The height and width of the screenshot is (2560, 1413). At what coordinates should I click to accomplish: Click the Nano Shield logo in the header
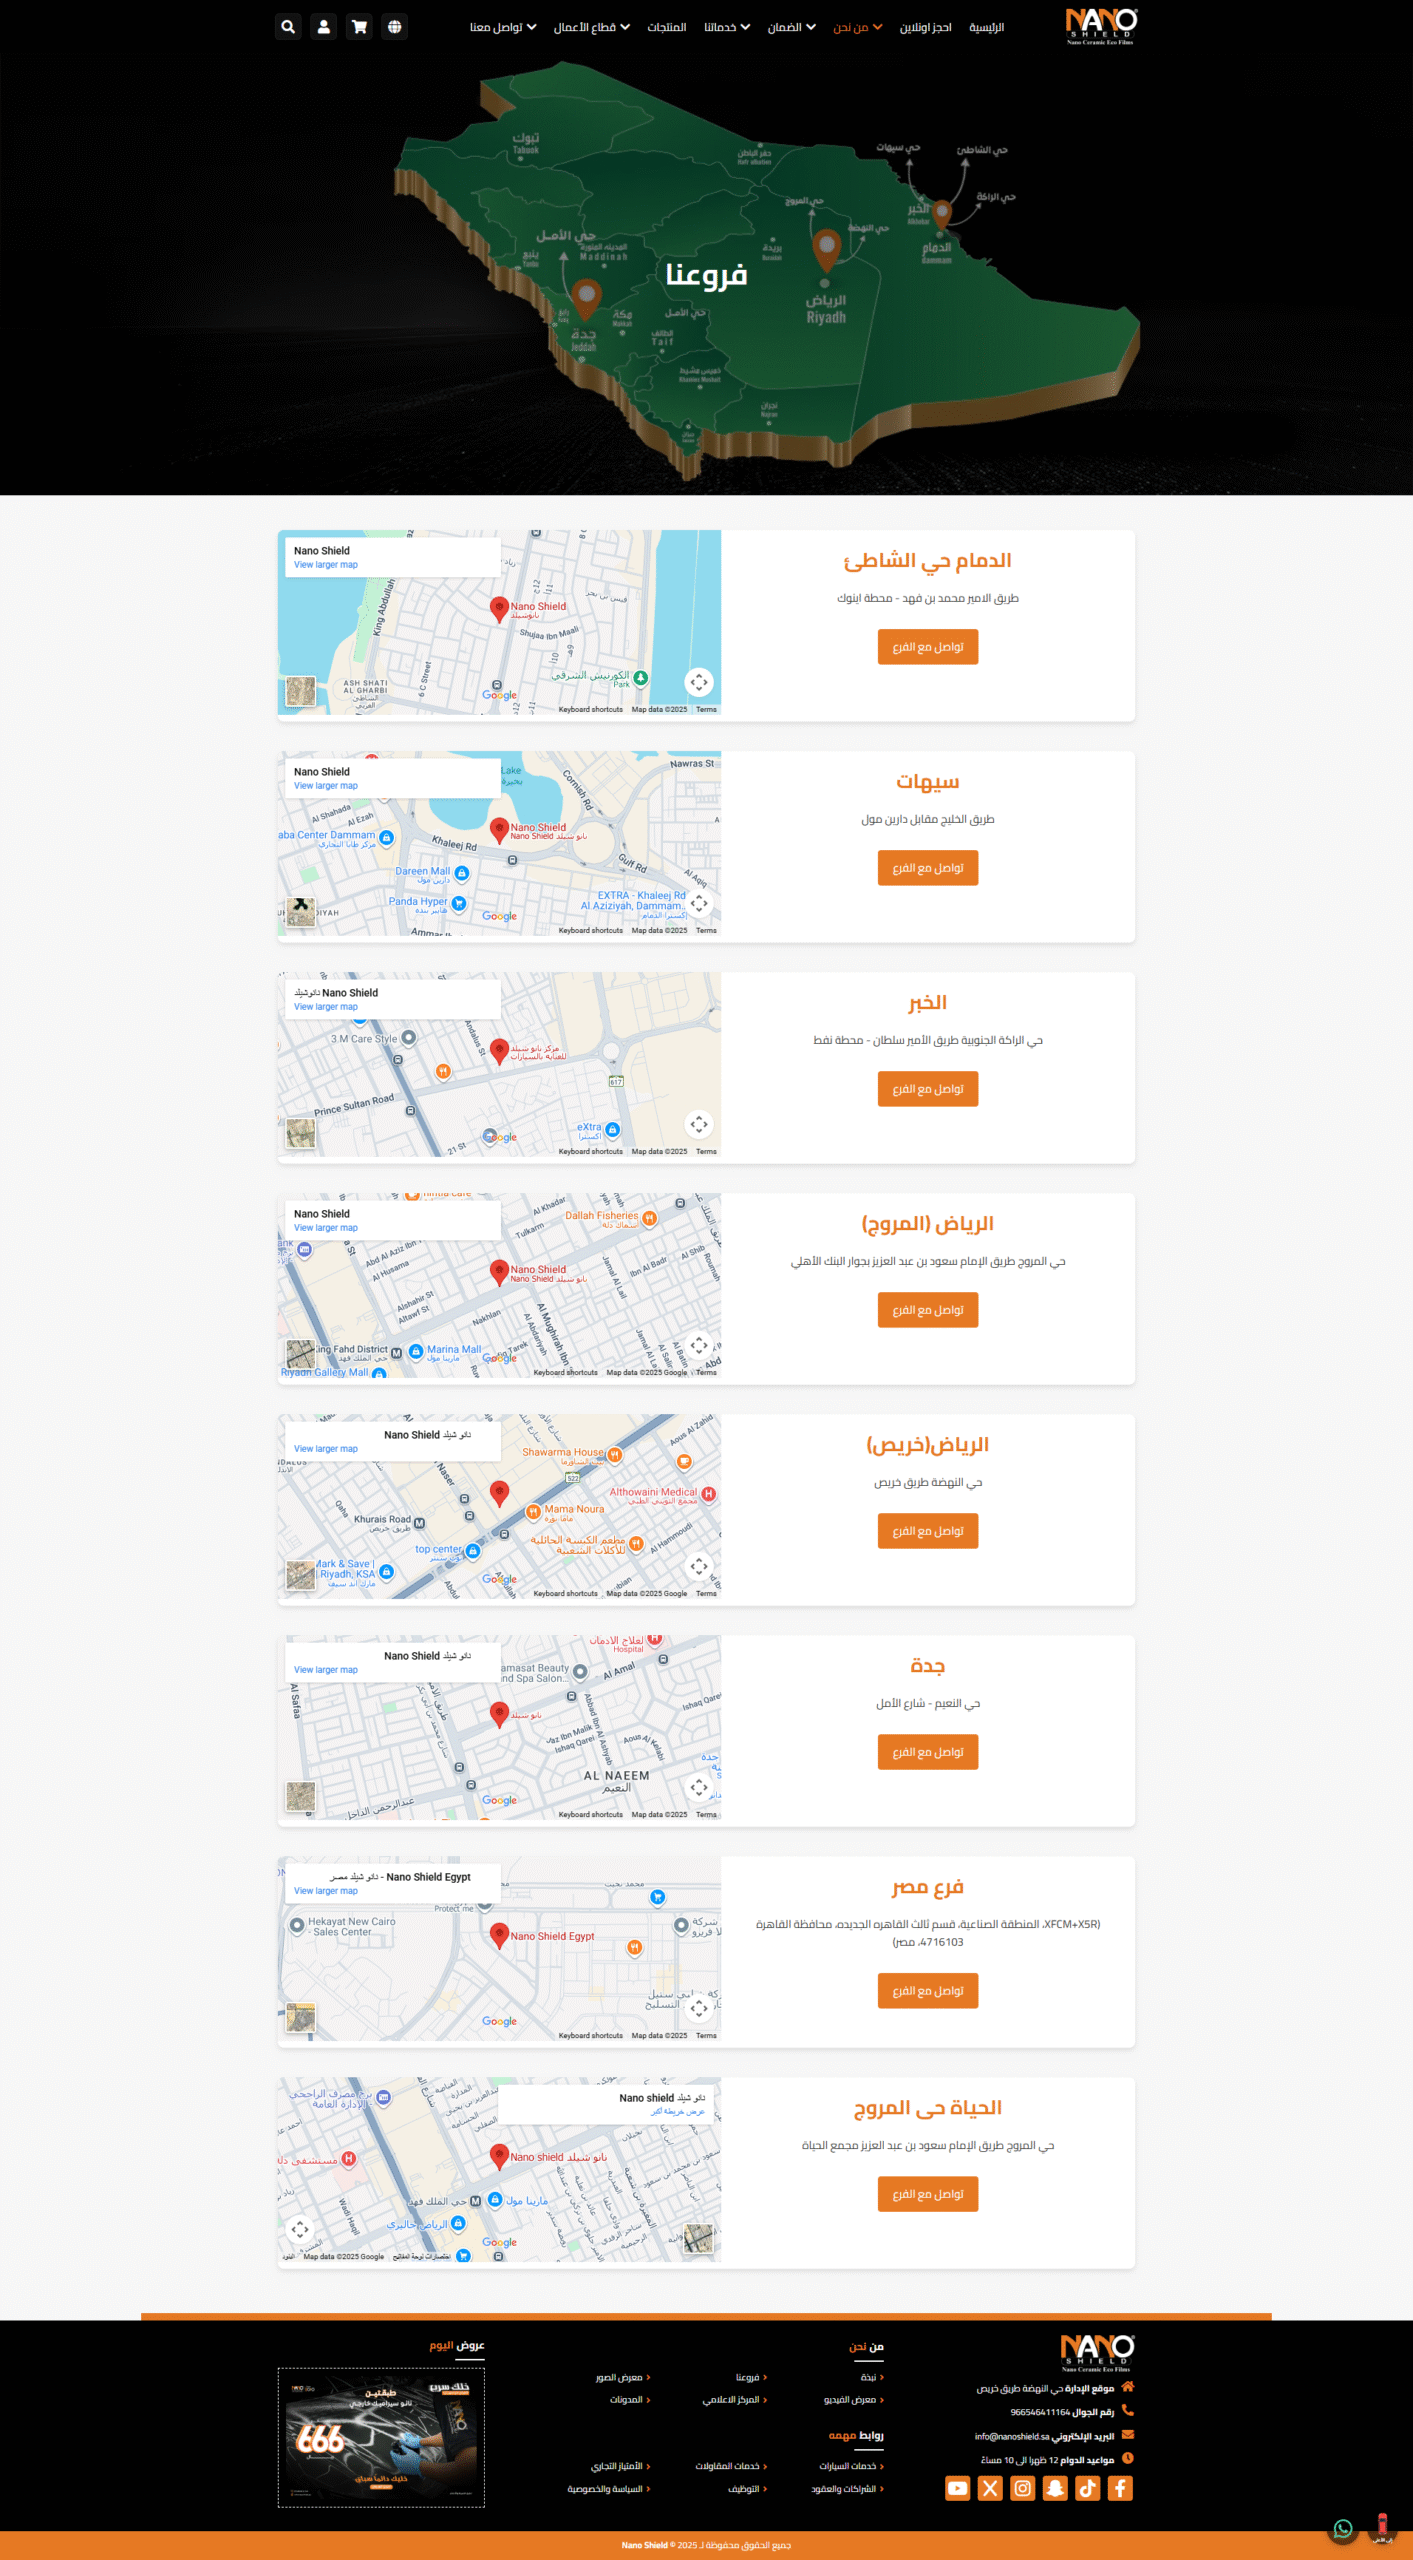(1100, 27)
